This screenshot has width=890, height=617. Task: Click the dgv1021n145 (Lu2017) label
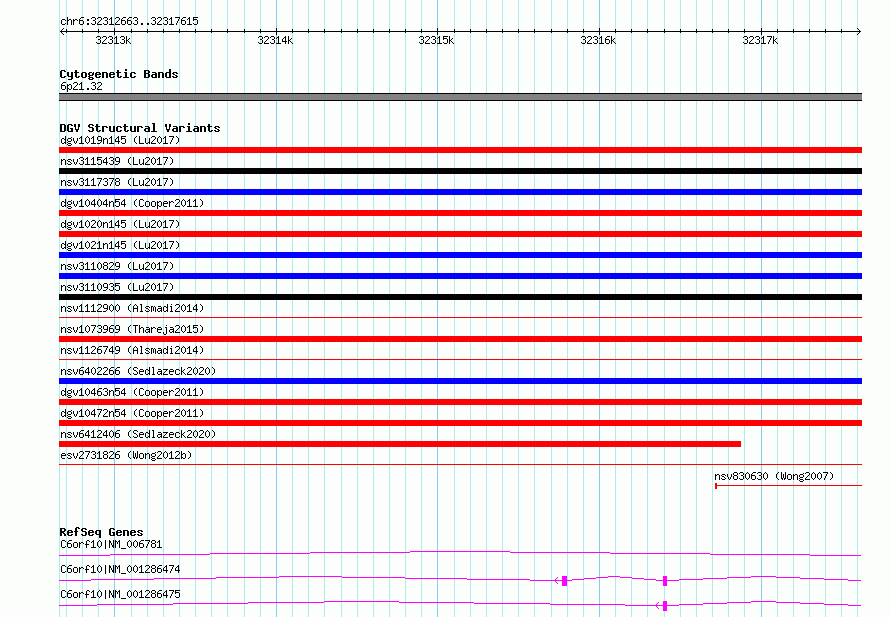(120, 245)
